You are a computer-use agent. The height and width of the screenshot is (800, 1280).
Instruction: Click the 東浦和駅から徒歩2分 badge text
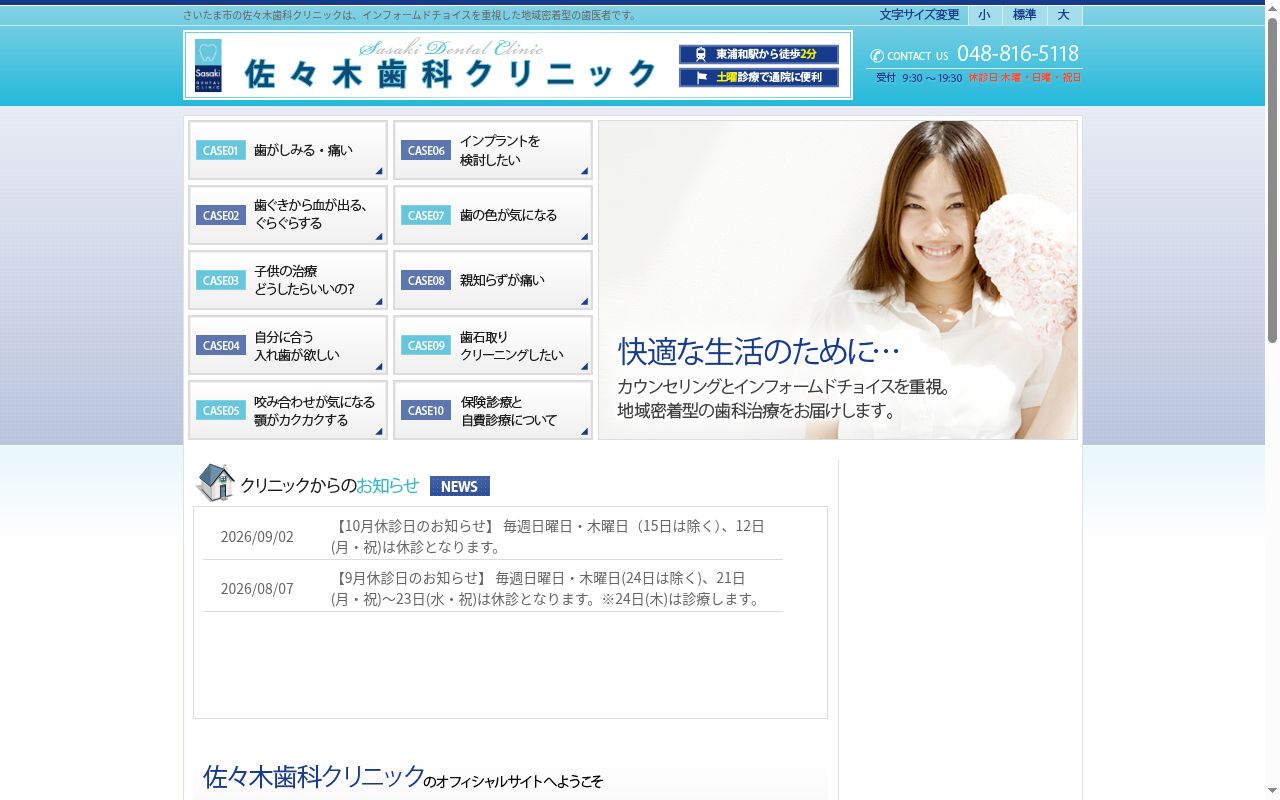pyautogui.click(x=766, y=55)
